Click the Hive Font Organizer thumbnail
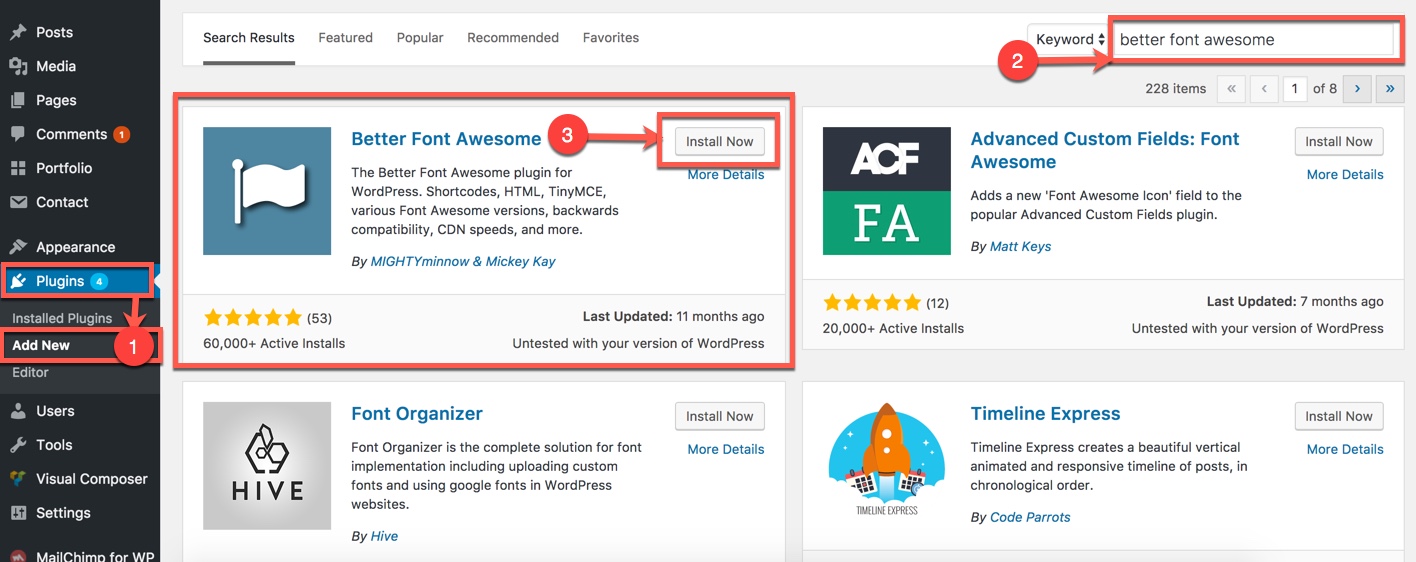1416x562 pixels. tap(267, 466)
